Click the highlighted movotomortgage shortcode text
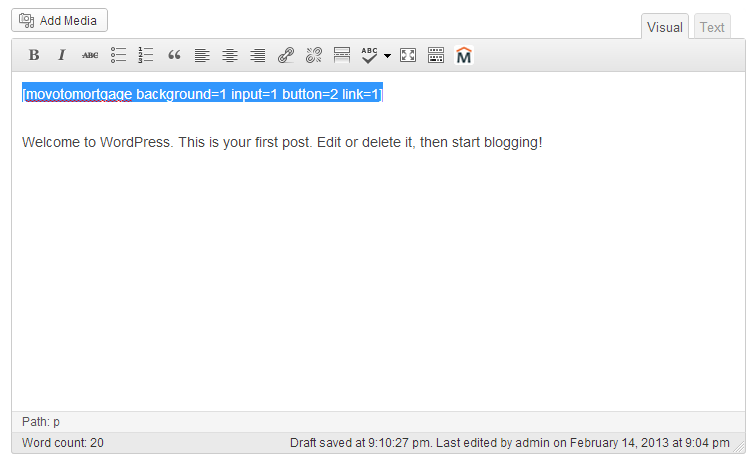Viewport: 752px width, 466px height. tap(202, 94)
